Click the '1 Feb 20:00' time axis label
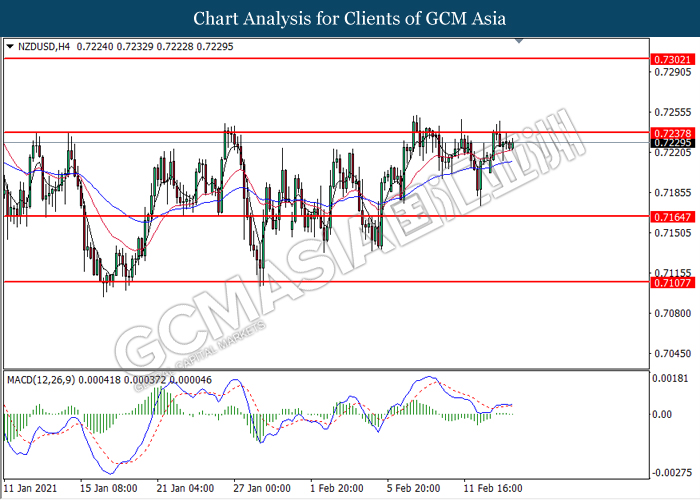This screenshot has width=700, height=500. [337, 488]
